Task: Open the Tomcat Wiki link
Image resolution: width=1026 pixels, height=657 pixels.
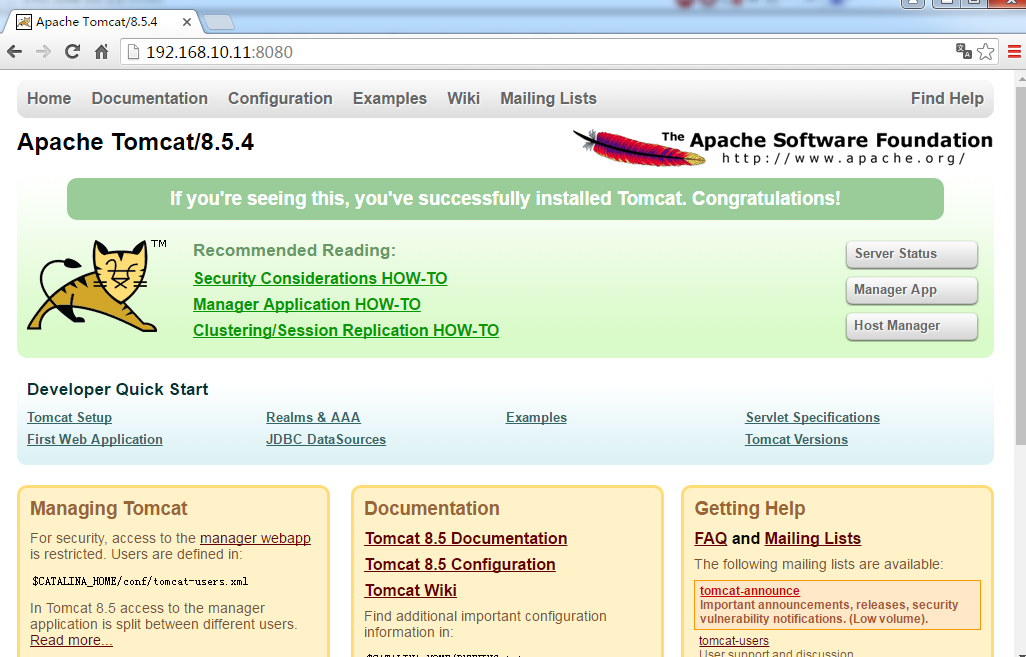Action: 410,590
